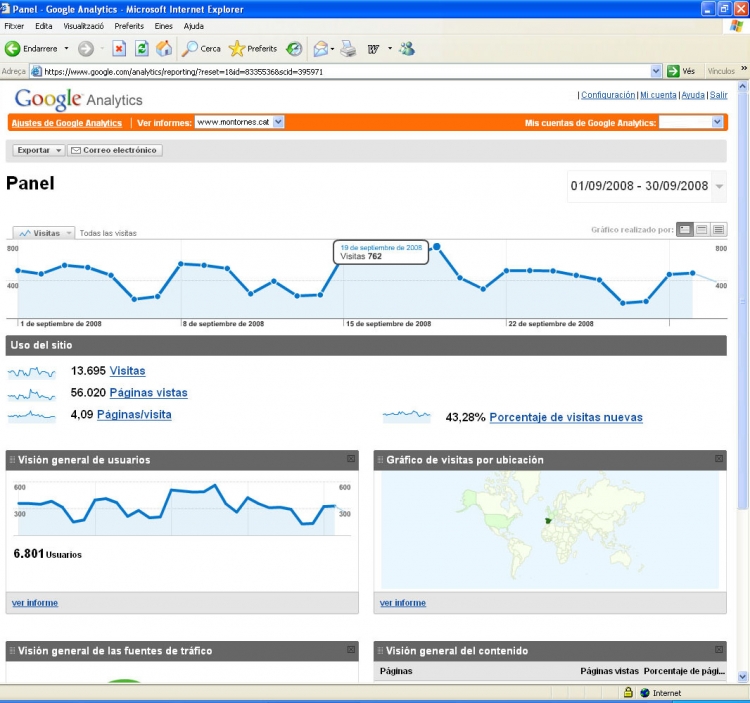750x703 pixels.
Task: Go to the home page icon
Action: [164, 49]
